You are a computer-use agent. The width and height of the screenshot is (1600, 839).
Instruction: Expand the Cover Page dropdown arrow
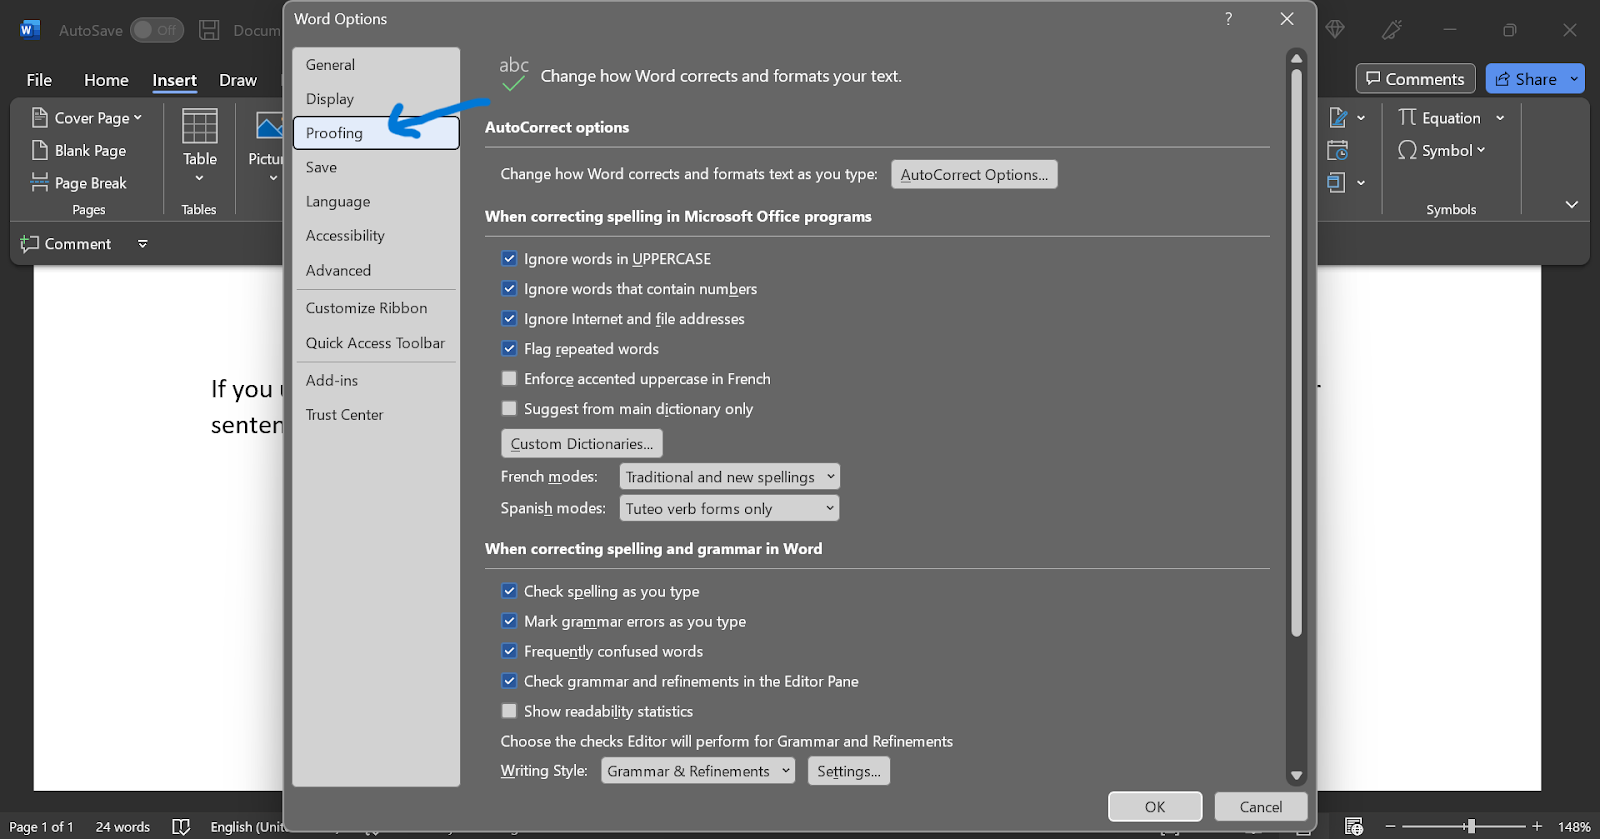point(138,118)
